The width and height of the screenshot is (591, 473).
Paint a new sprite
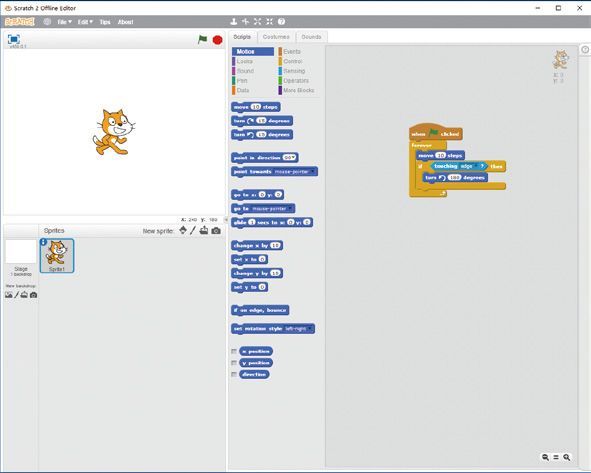(193, 230)
